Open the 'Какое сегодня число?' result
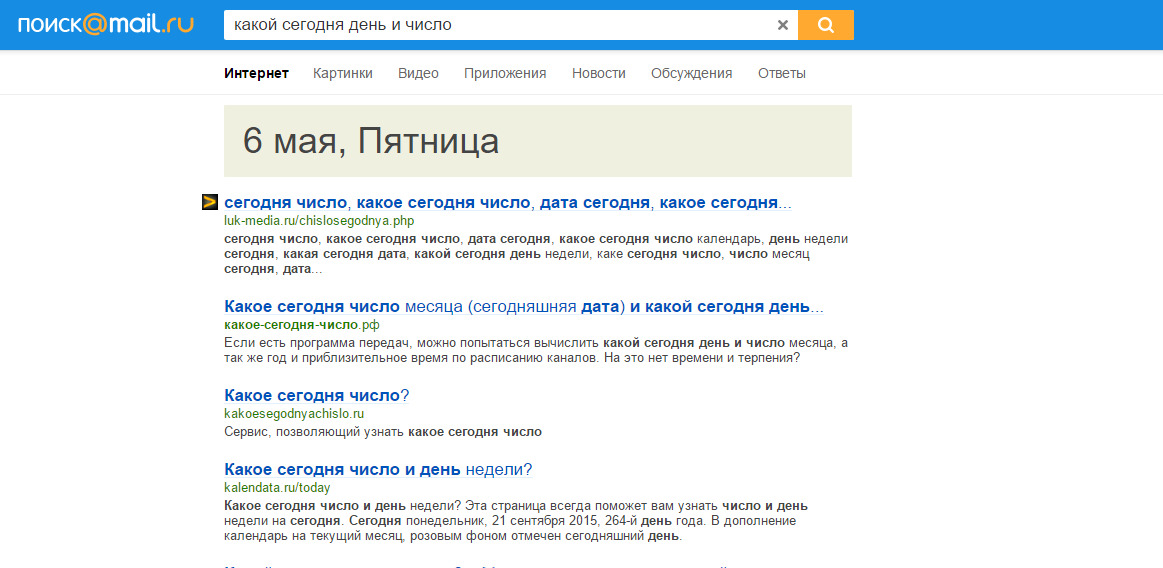Viewport: 1163px width, 568px height. pos(316,395)
